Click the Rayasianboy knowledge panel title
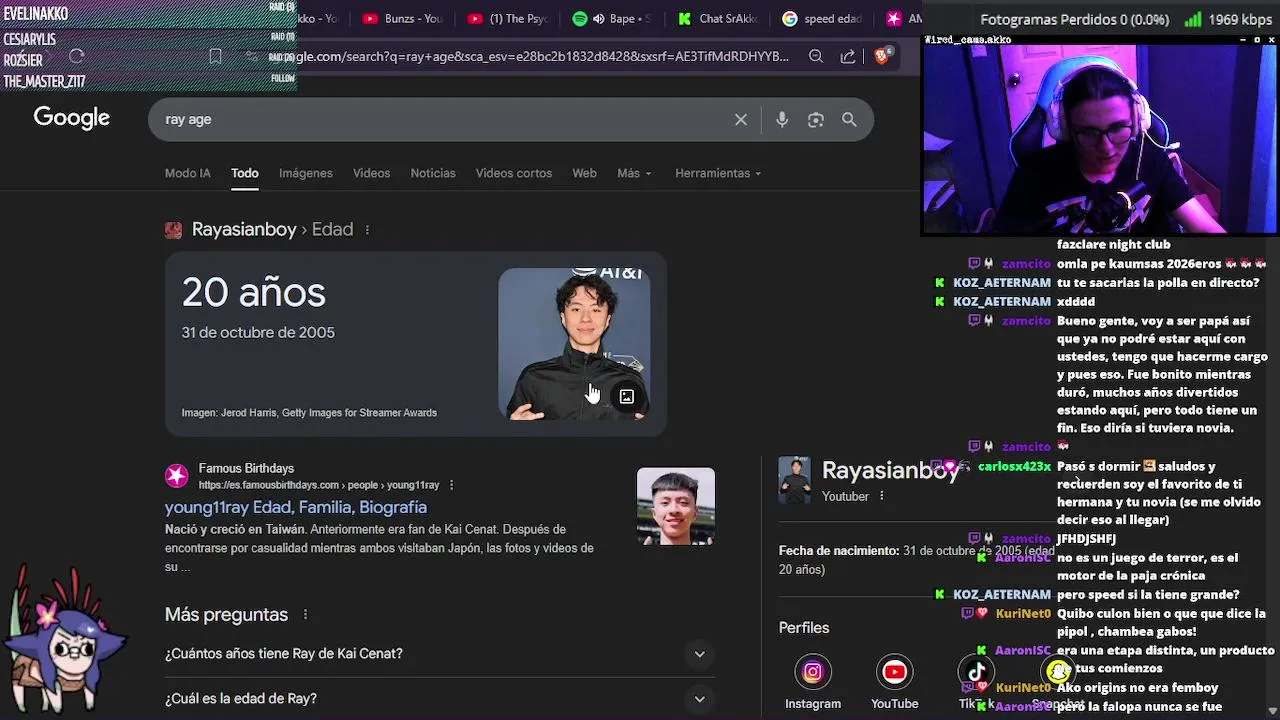The width and height of the screenshot is (1280, 720). tap(891, 470)
